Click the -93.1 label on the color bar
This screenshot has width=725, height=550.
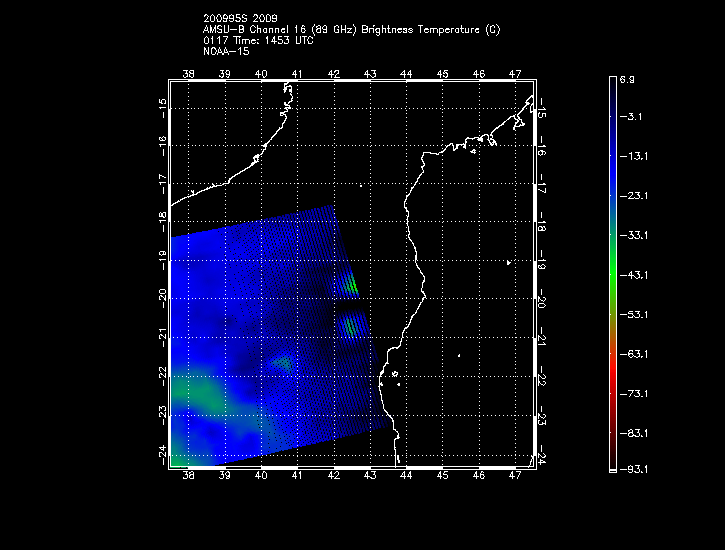click(x=631, y=469)
